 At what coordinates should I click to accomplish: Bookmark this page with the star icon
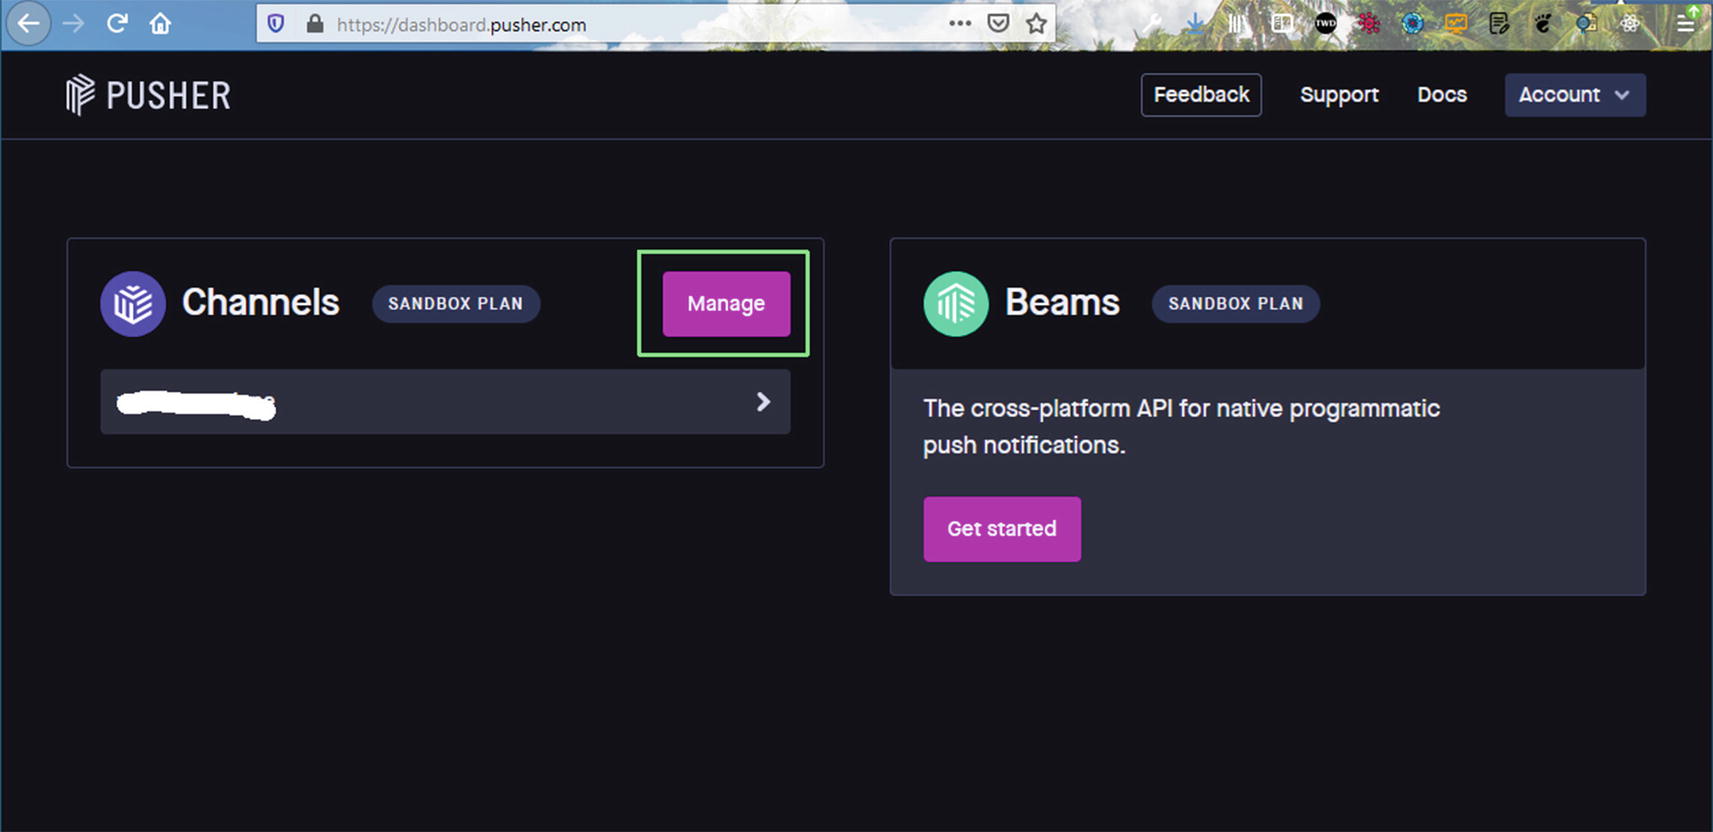click(1036, 24)
